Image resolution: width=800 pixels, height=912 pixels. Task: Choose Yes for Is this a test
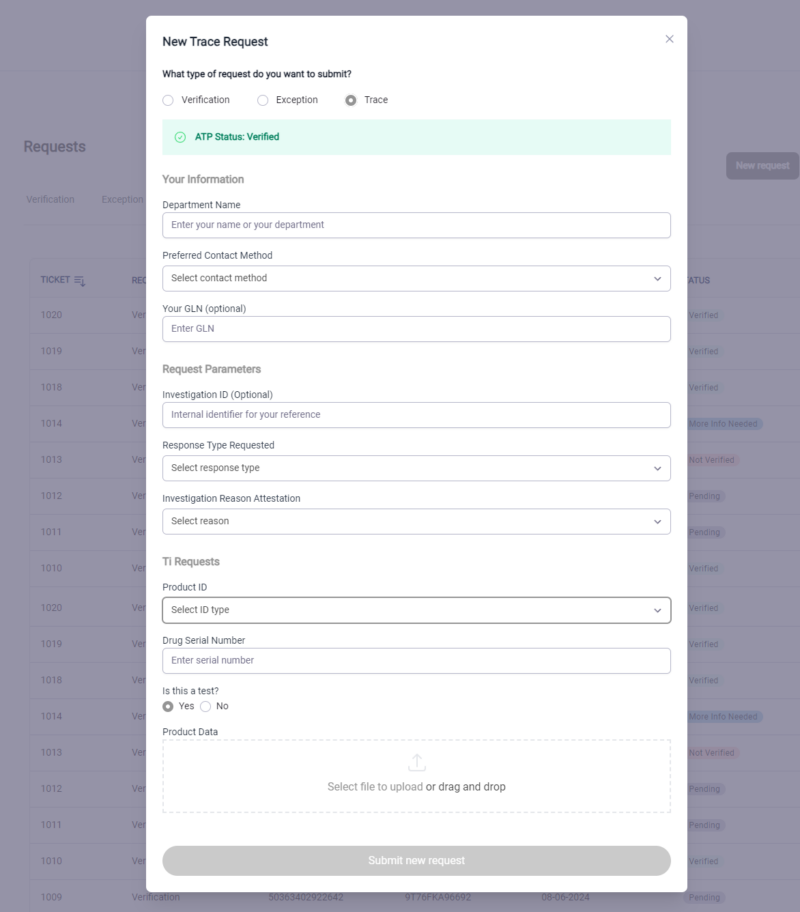[x=168, y=706]
